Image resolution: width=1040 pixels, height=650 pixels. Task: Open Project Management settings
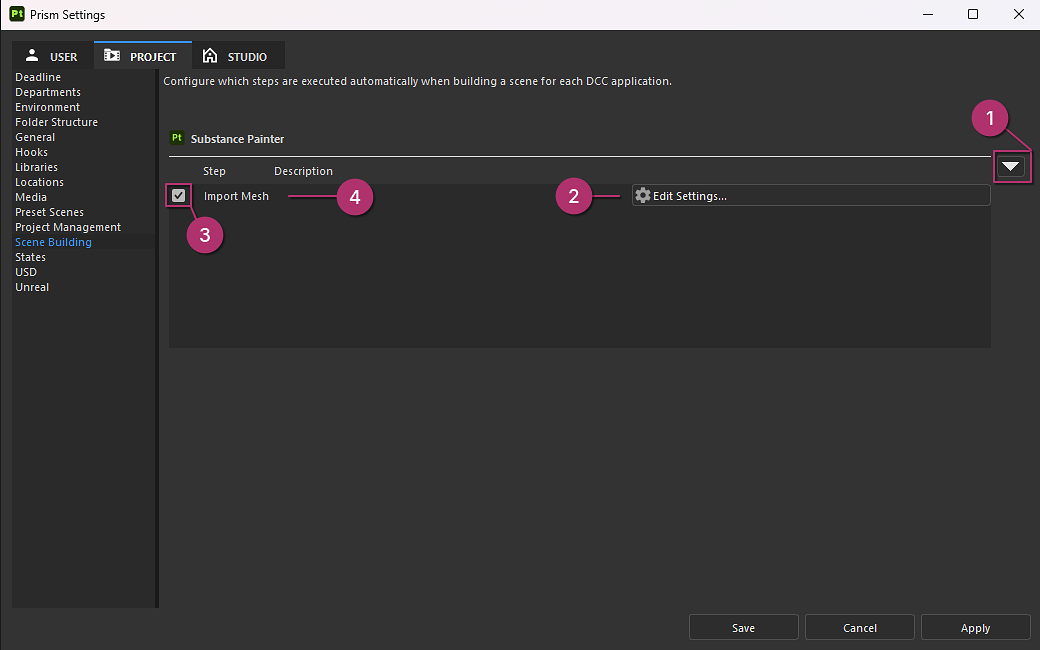point(68,227)
